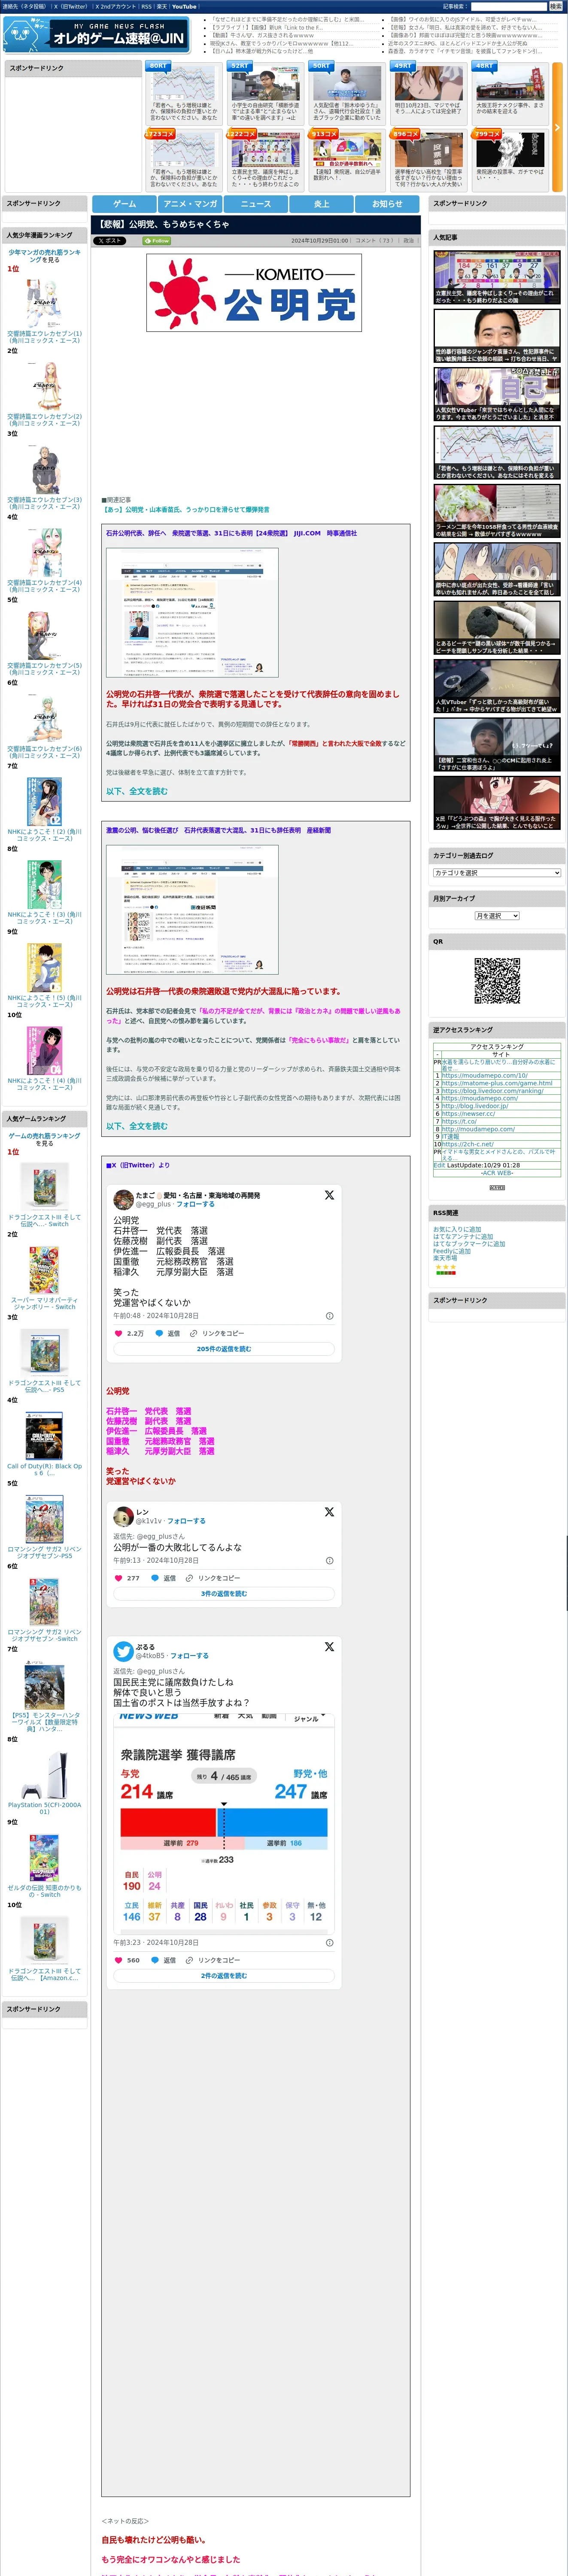Reply to ぷるる's tweet via 返信 bubble
This screenshot has height=2576, width=568.
164,1960
